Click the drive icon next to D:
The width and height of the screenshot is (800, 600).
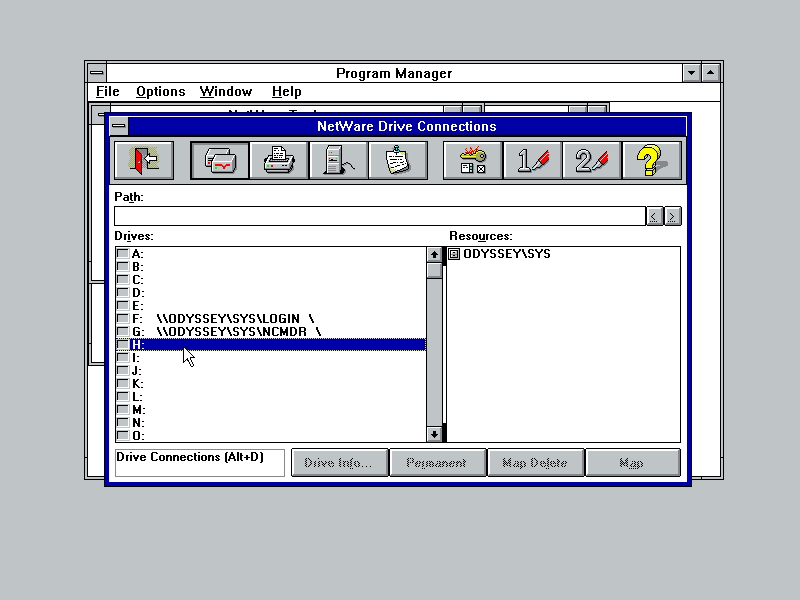pos(122,292)
